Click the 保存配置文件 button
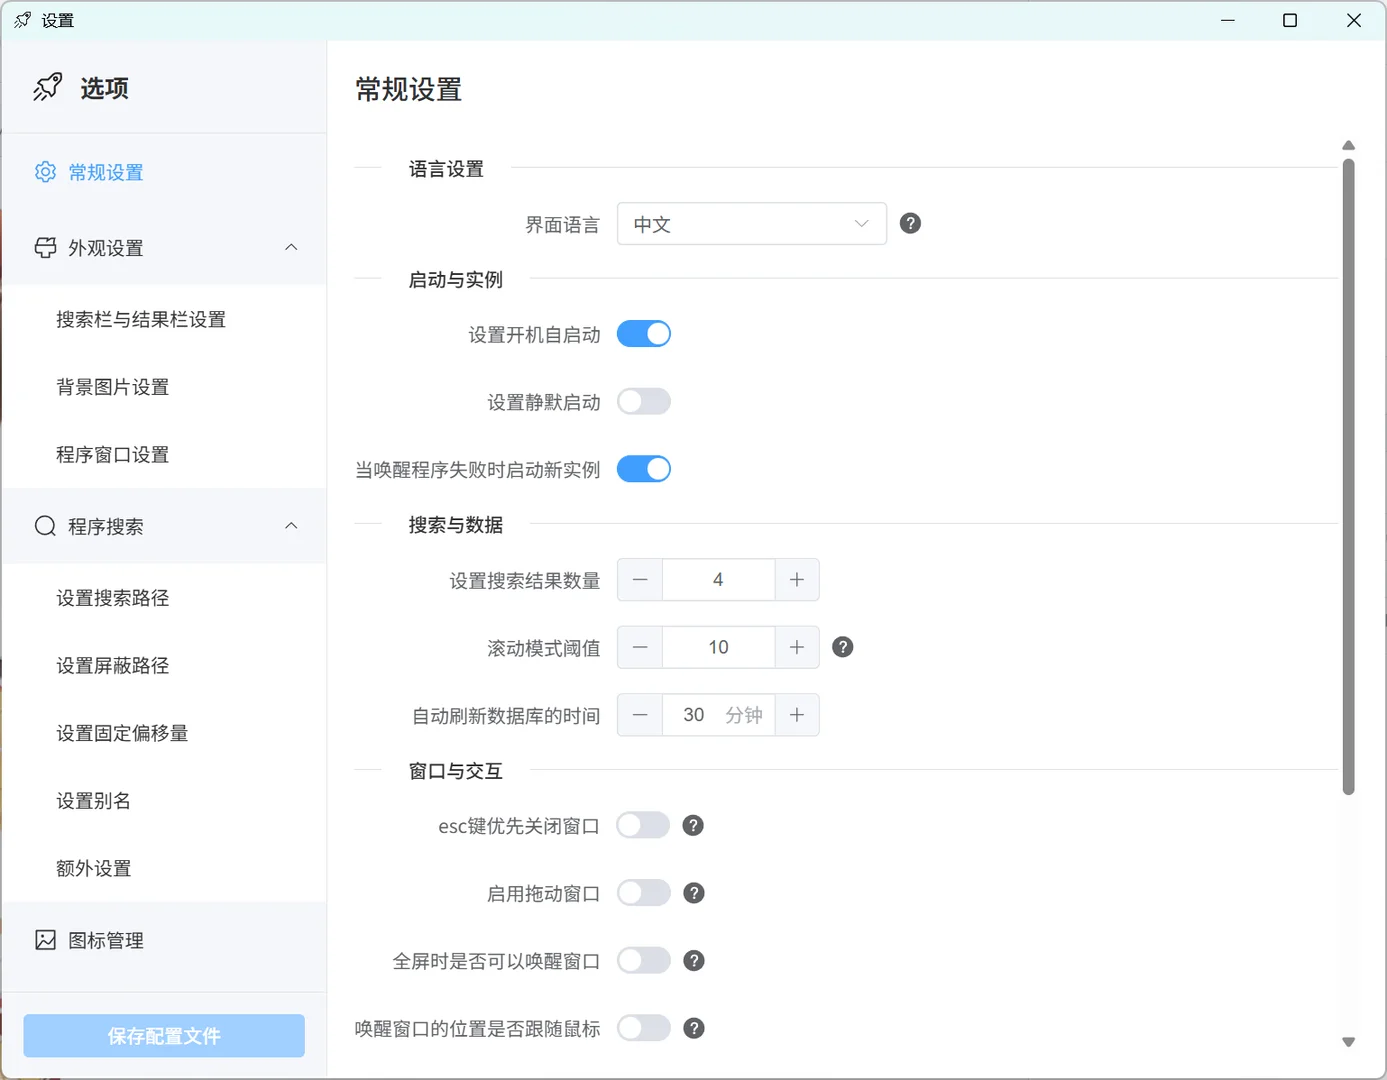This screenshot has width=1387, height=1080. (163, 1035)
